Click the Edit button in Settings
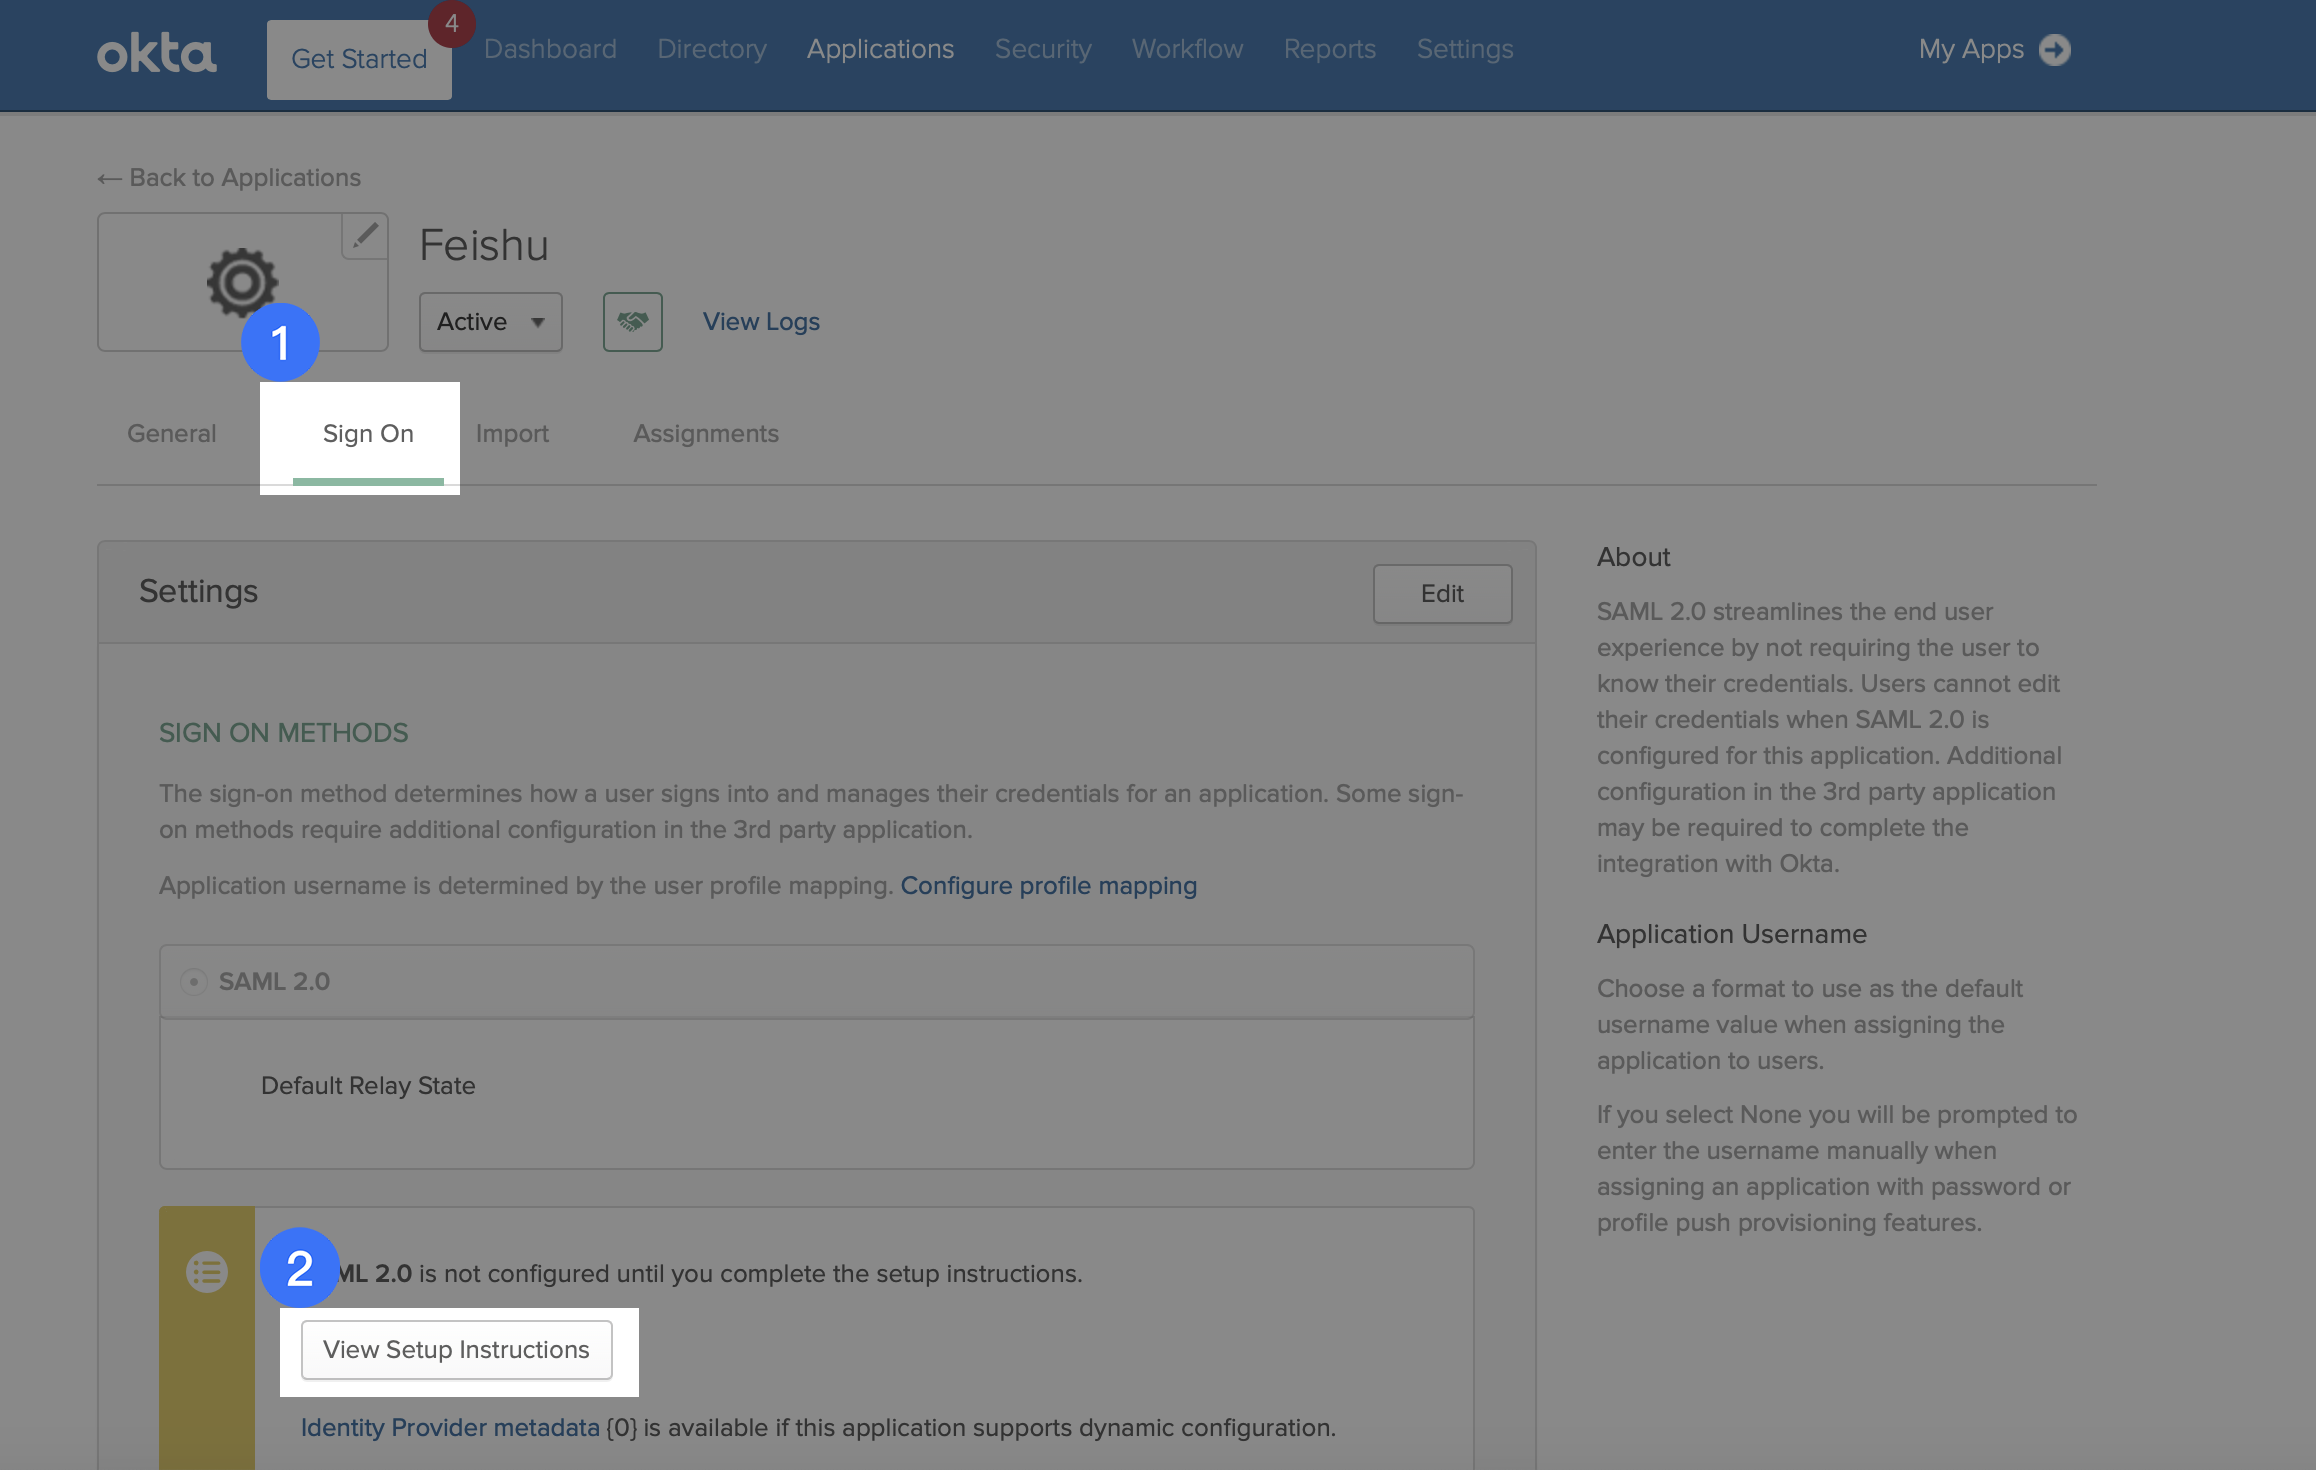This screenshot has height=1470, width=2316. pos(1441,592)
